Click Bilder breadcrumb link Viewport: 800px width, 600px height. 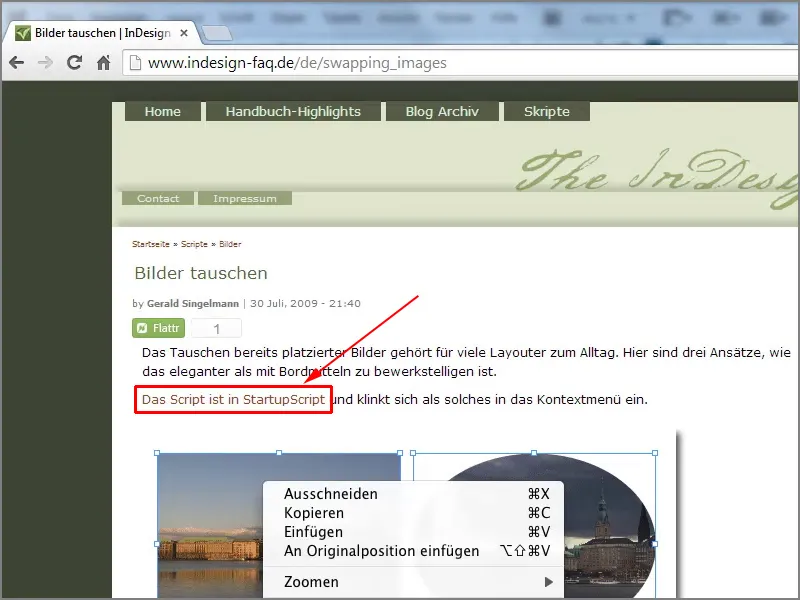point(230,244)
